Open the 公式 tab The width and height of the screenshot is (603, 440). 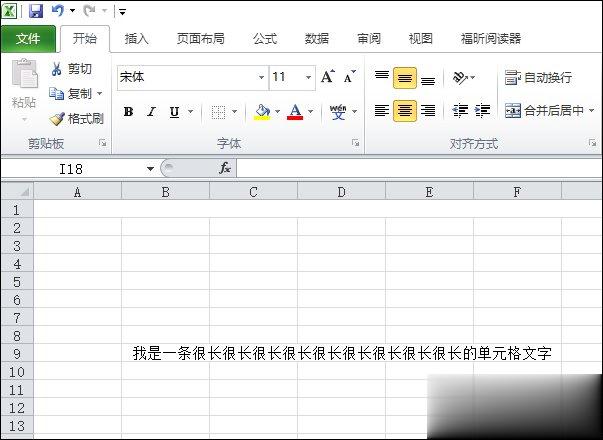point(265,38)
